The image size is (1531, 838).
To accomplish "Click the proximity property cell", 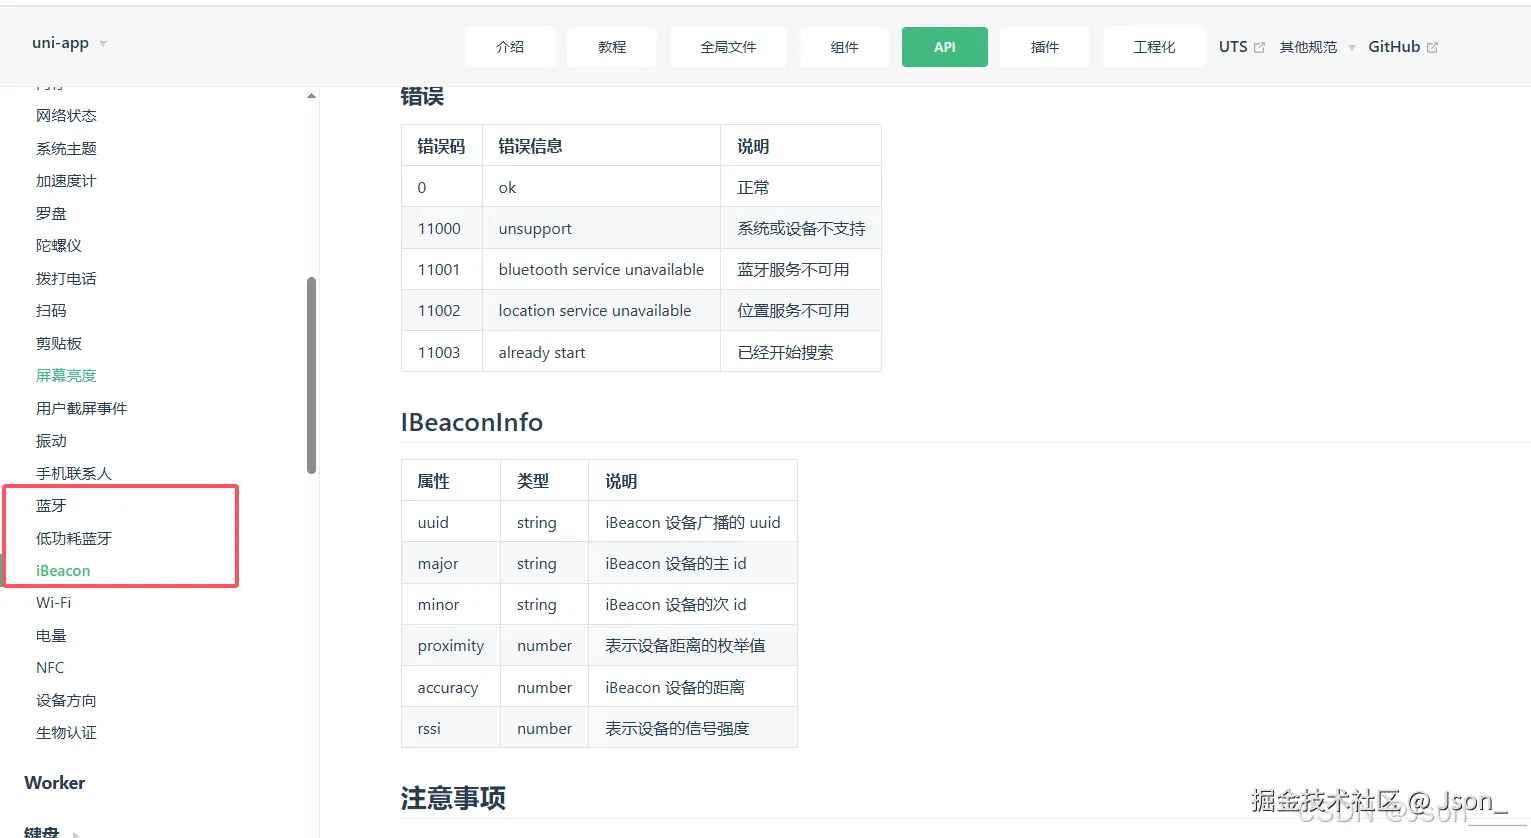I will (x=451, y=645).
